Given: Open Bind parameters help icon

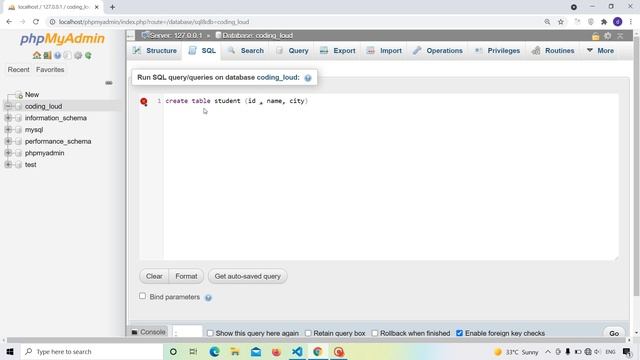Looking at the screenshot, I should 208,298.
